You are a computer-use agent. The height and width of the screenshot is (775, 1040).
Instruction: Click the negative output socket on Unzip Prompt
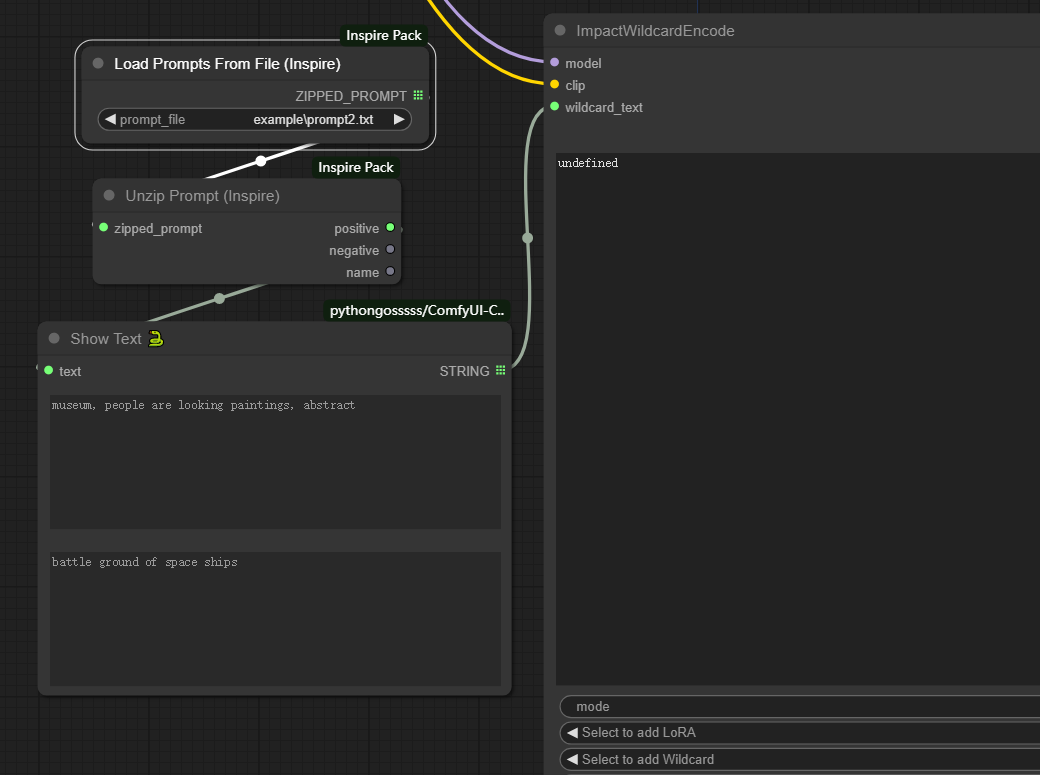(x=391, y=249)
